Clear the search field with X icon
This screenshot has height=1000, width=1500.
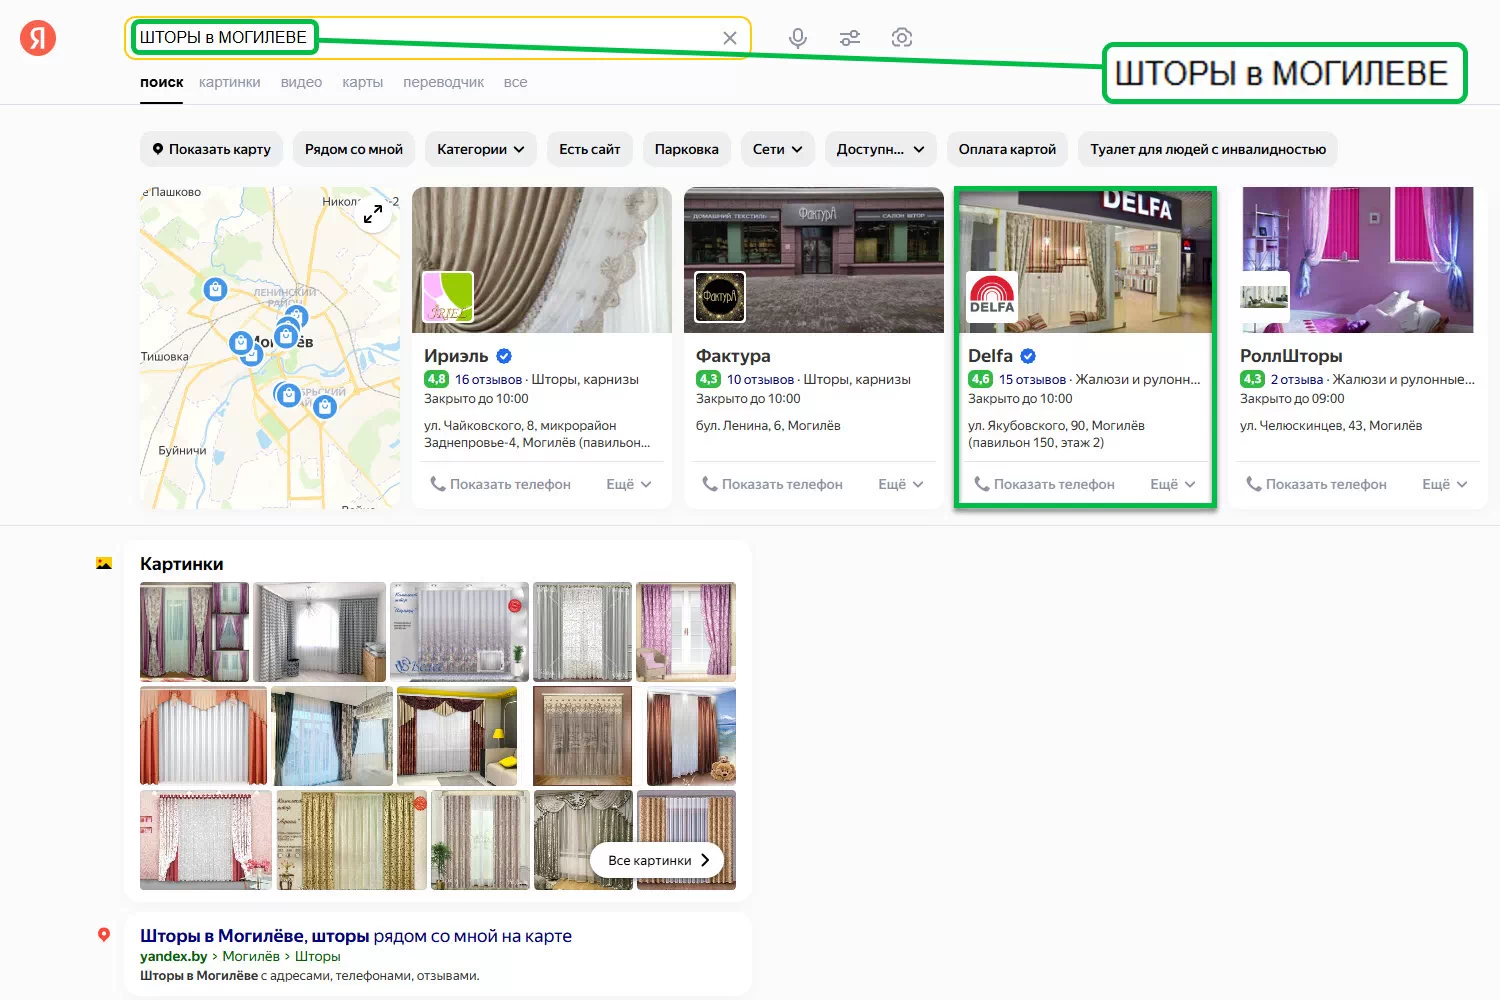point(730,38)
